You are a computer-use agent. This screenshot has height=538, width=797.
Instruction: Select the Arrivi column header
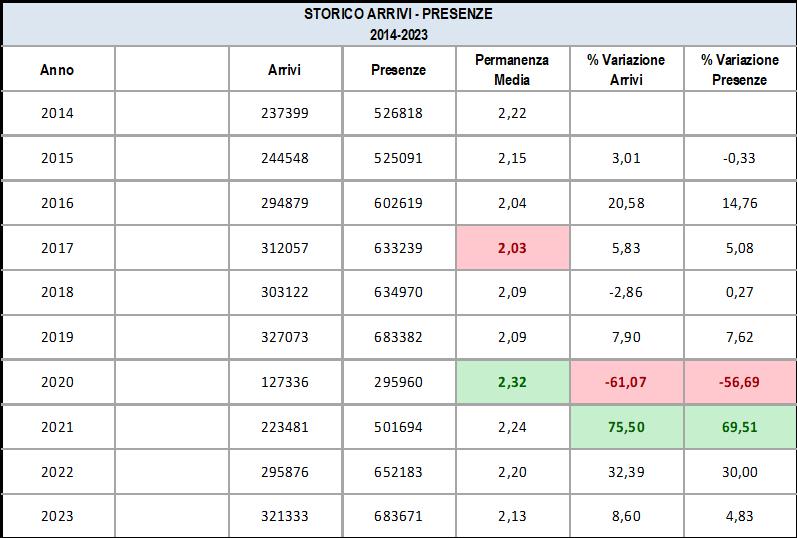tap(284, 70)
